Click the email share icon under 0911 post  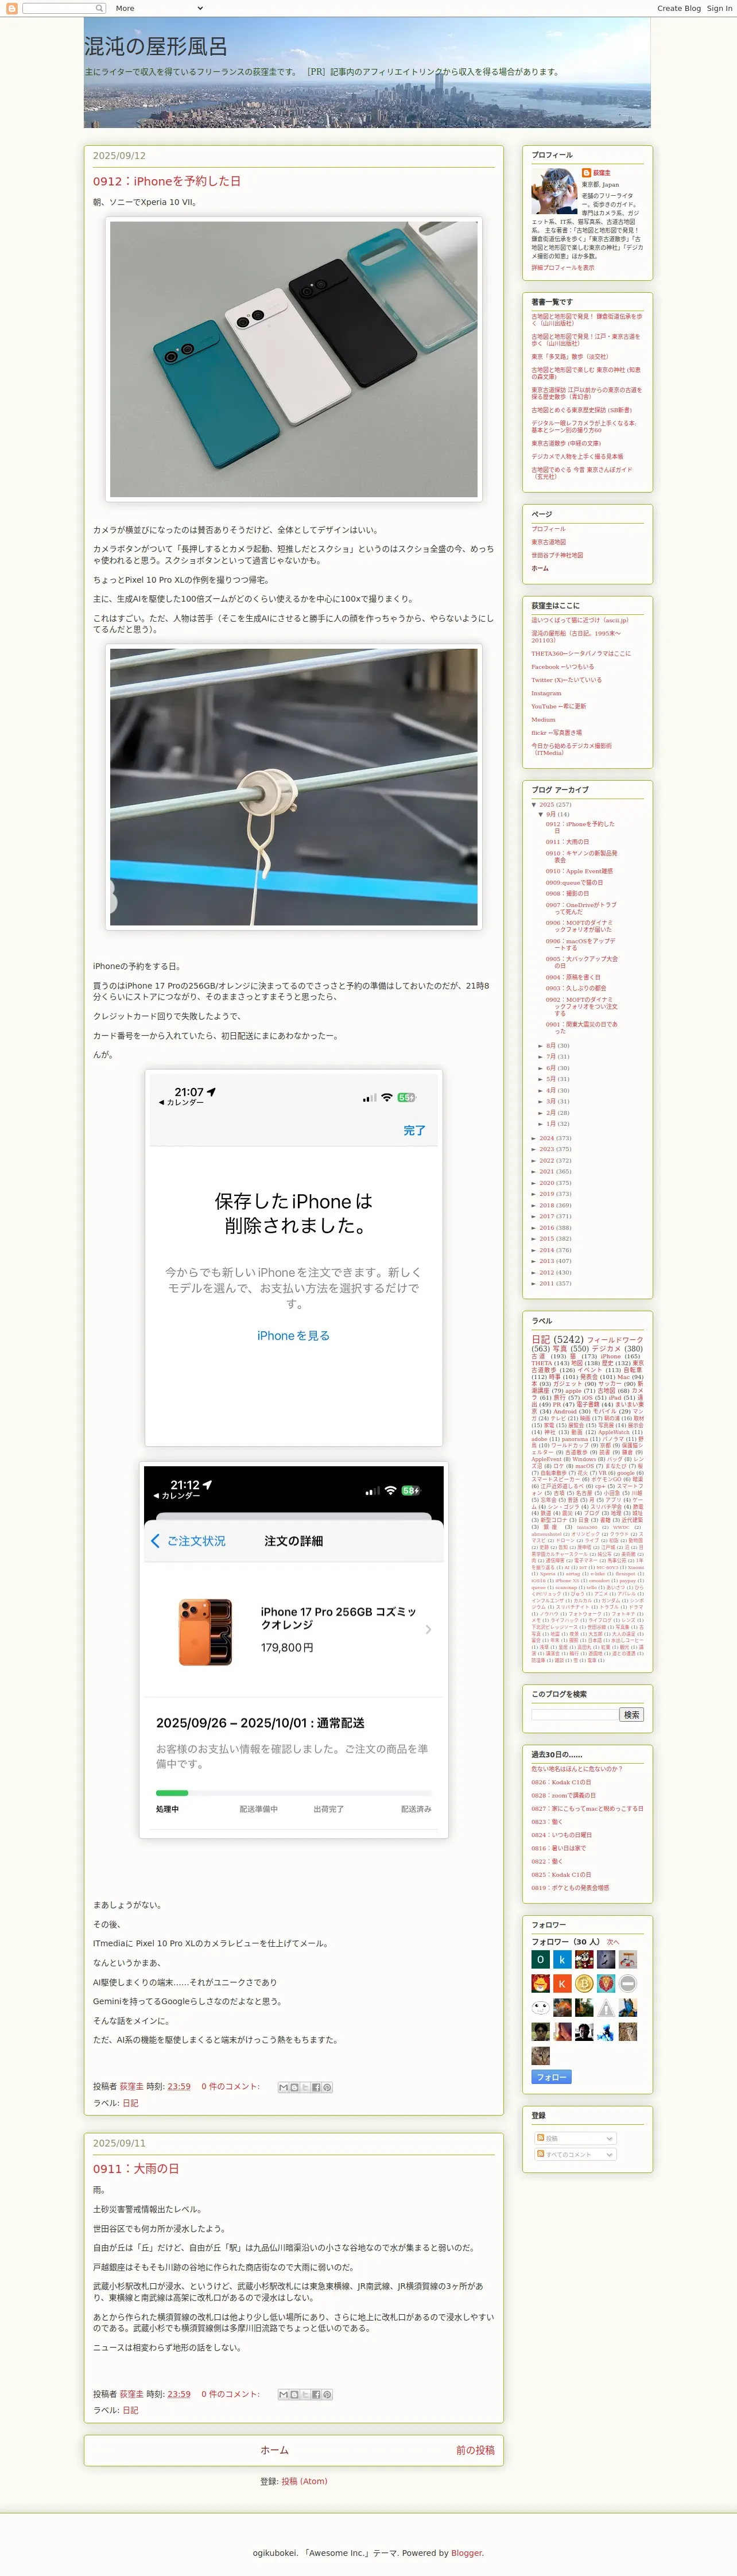pyautogui.click(x=283, y=2394)
